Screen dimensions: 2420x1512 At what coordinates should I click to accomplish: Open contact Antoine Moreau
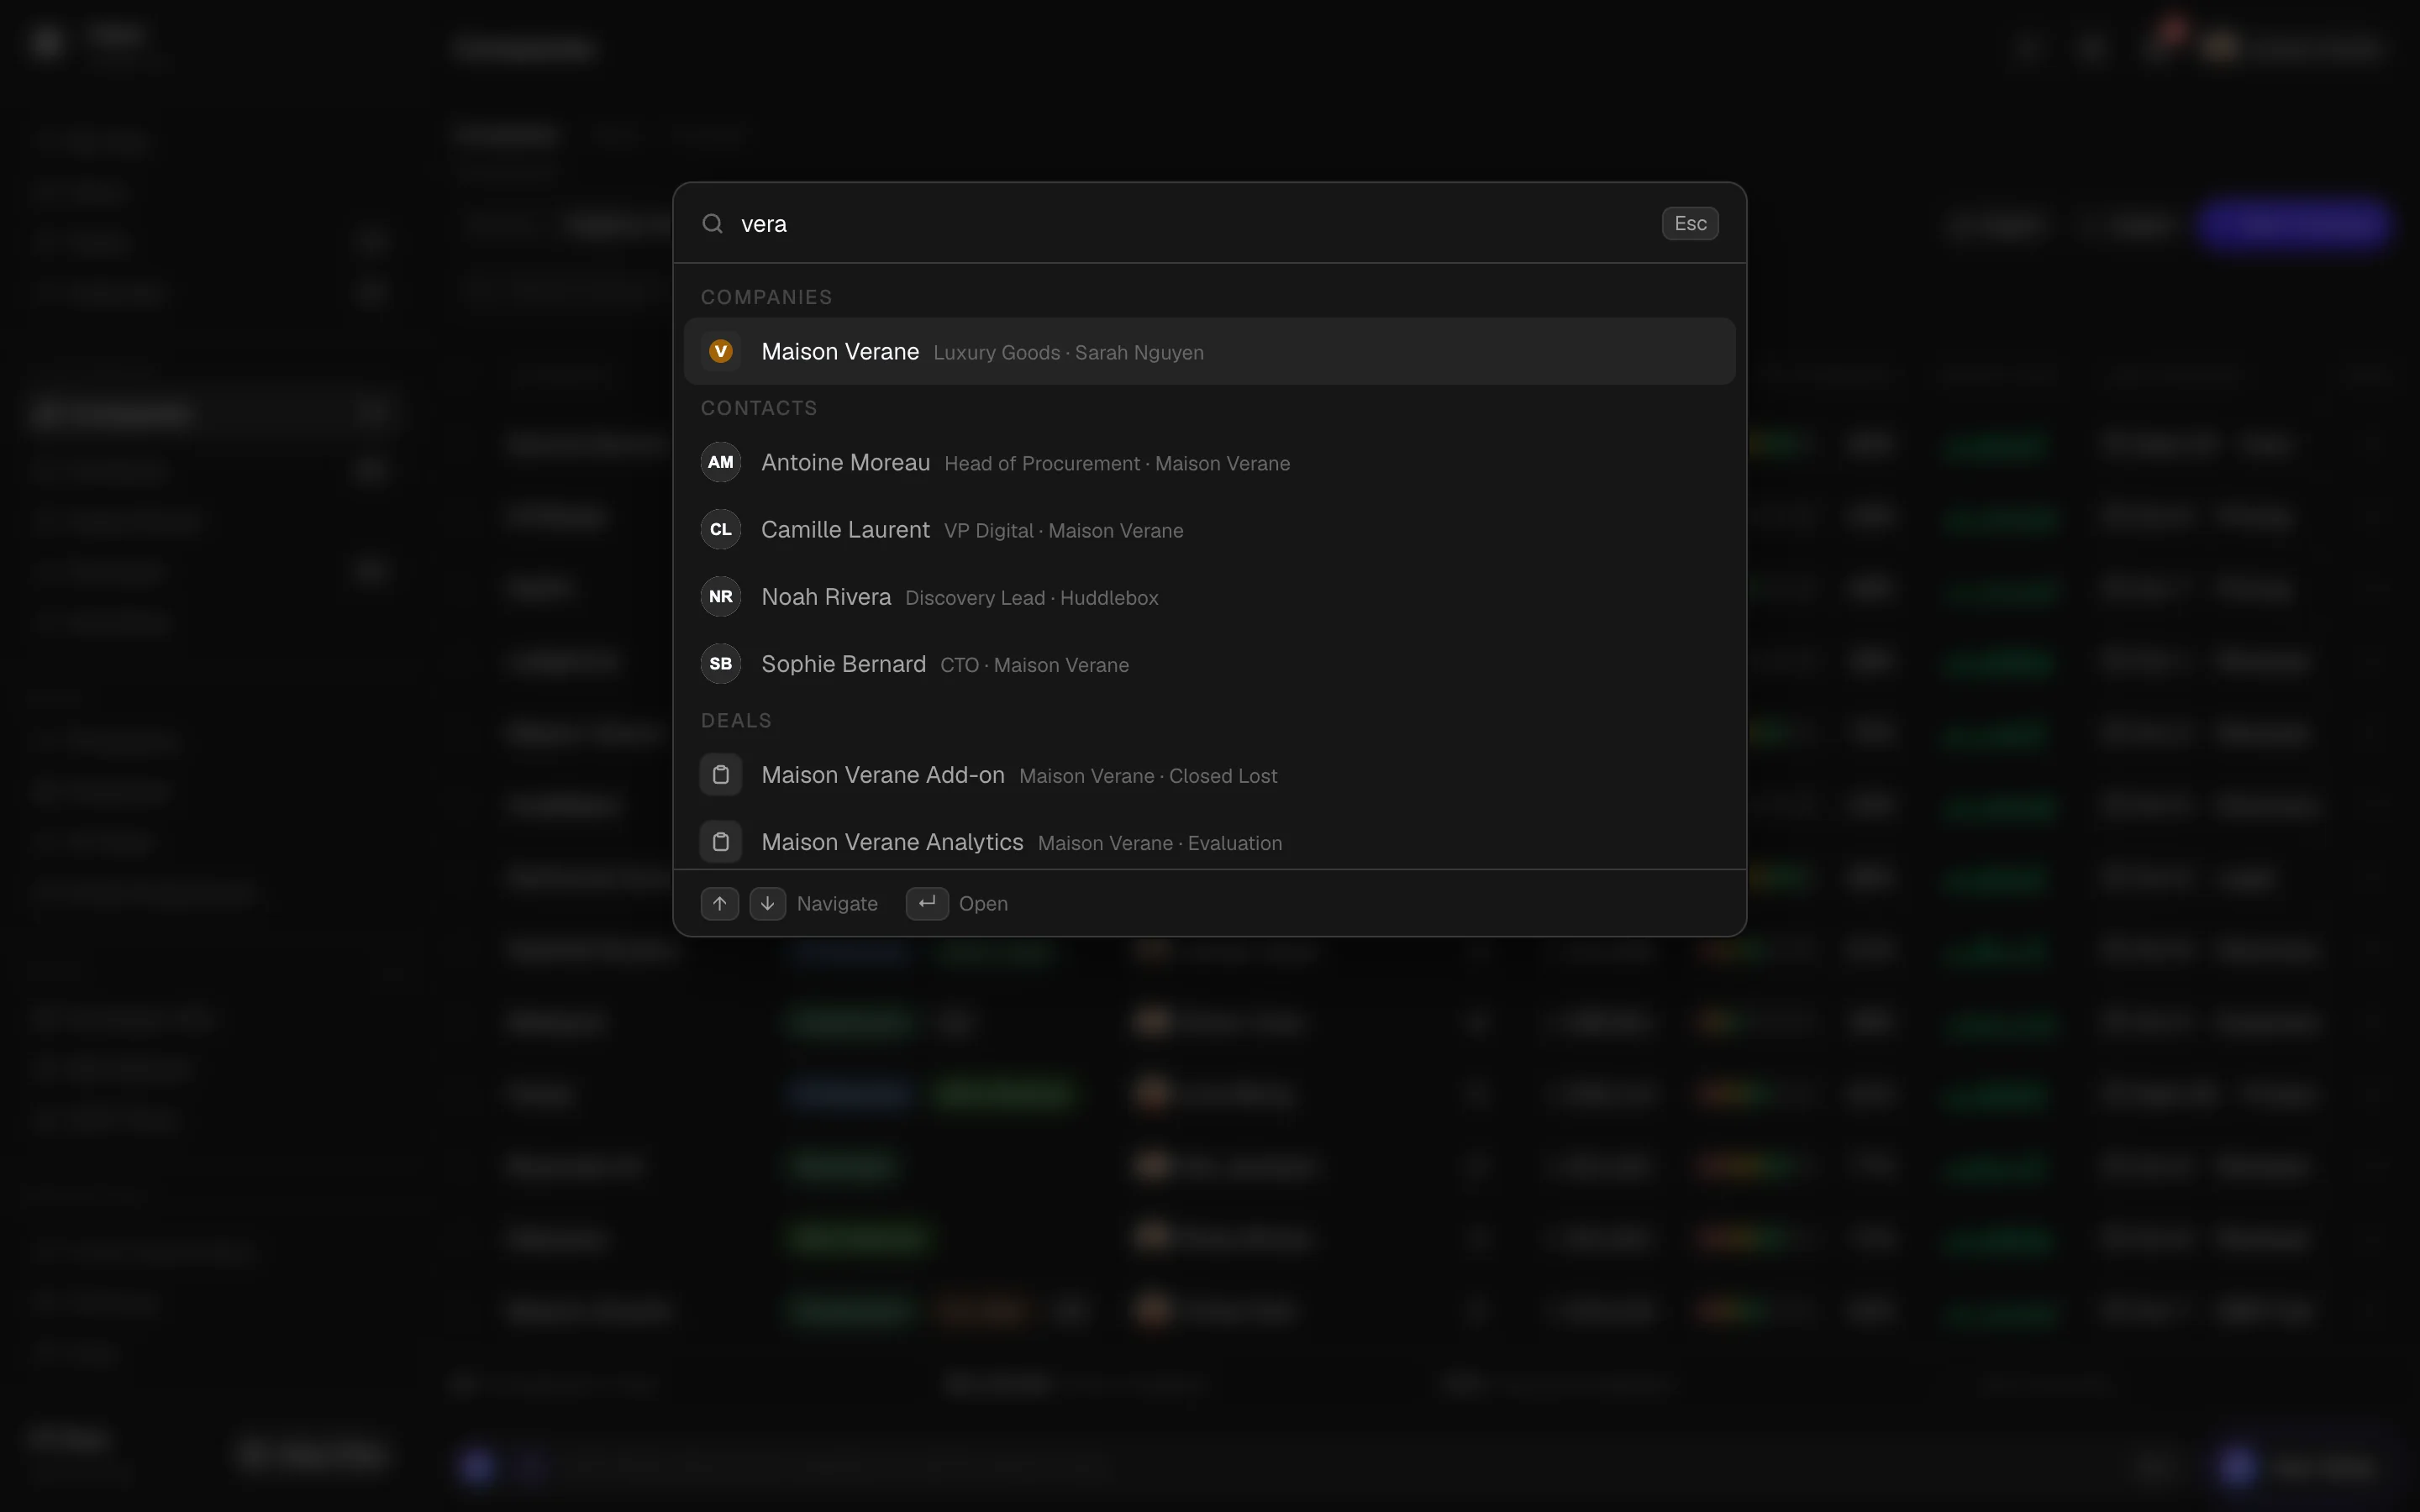[x=1209, y=462]
